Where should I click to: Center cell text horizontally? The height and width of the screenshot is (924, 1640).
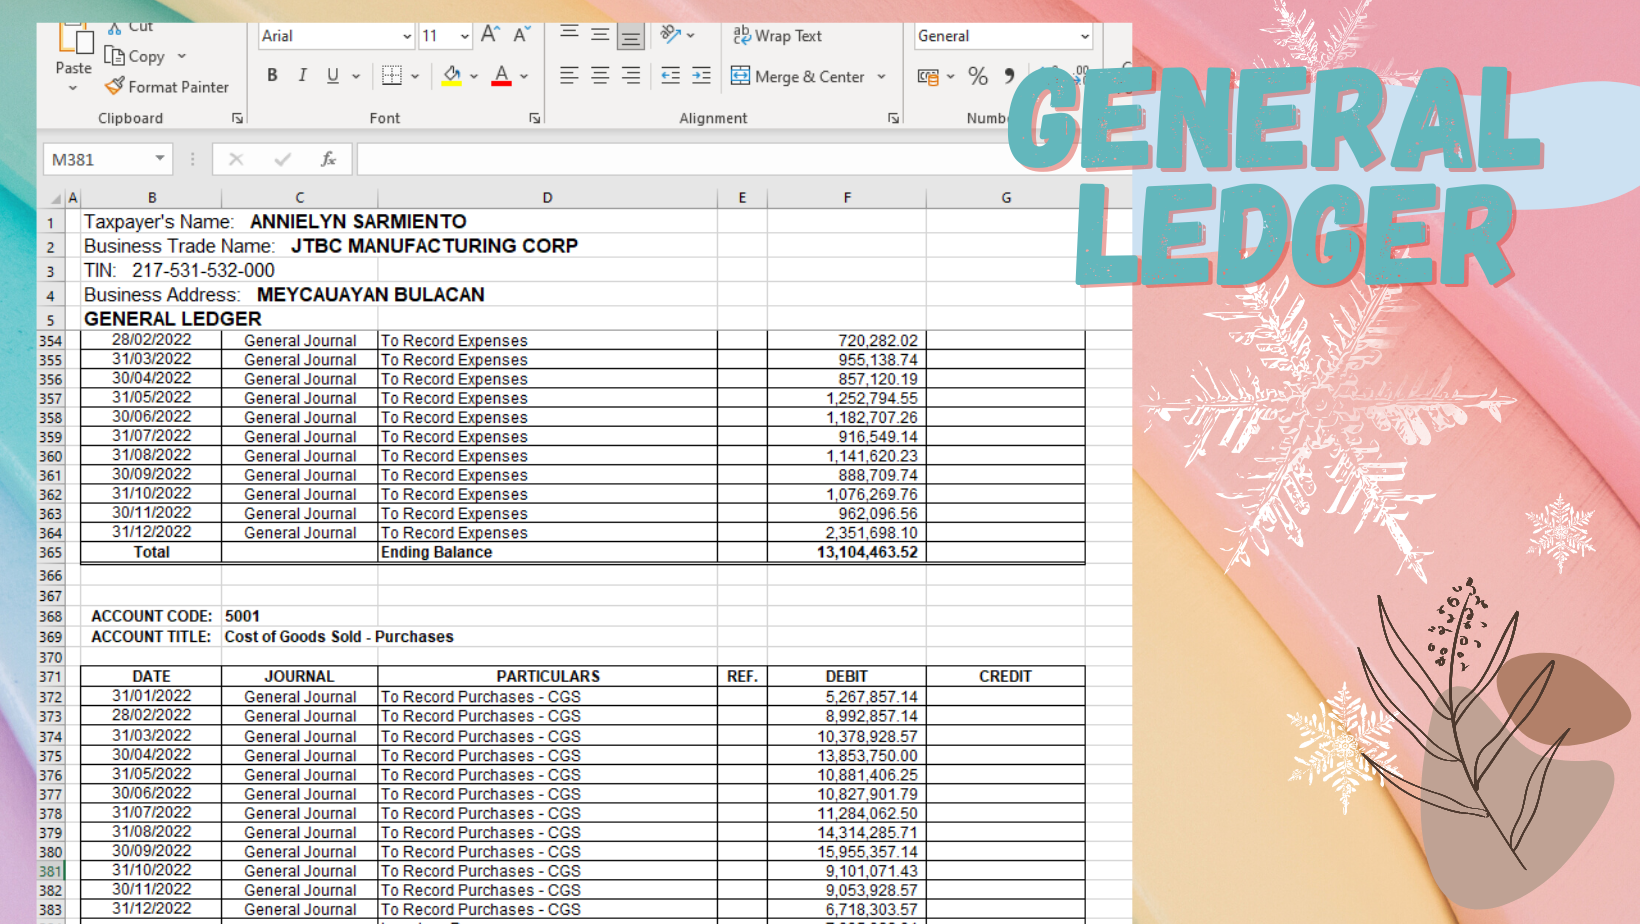tap(600, 76)
